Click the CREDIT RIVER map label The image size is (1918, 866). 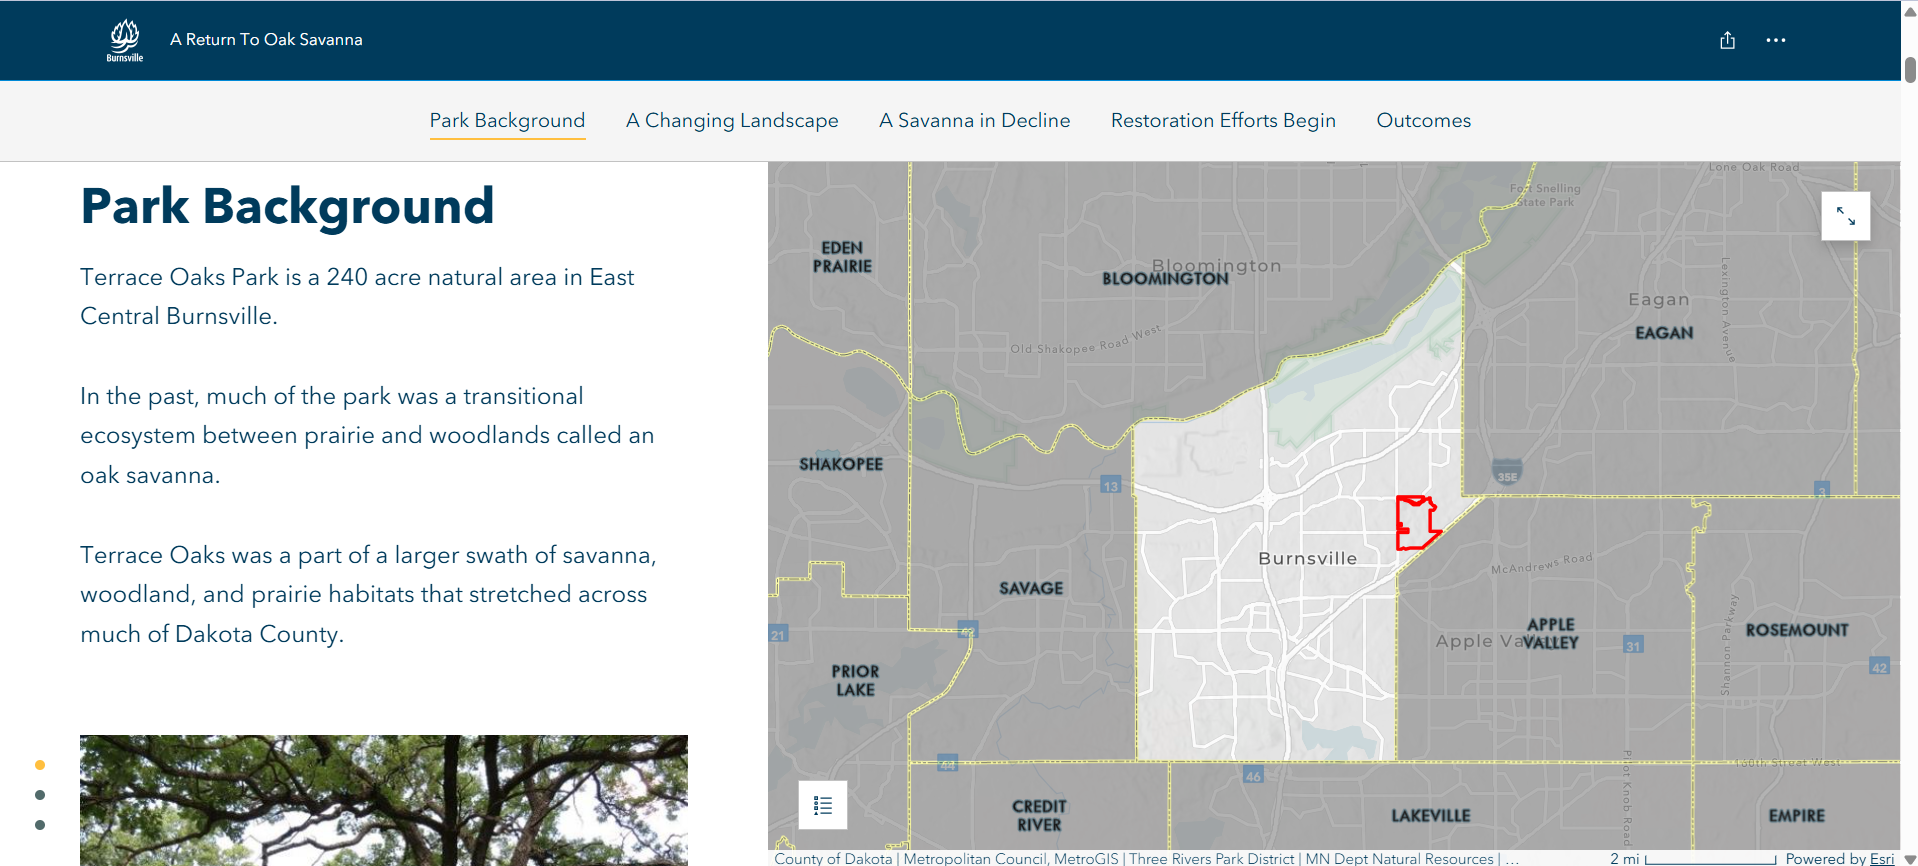1039,815
